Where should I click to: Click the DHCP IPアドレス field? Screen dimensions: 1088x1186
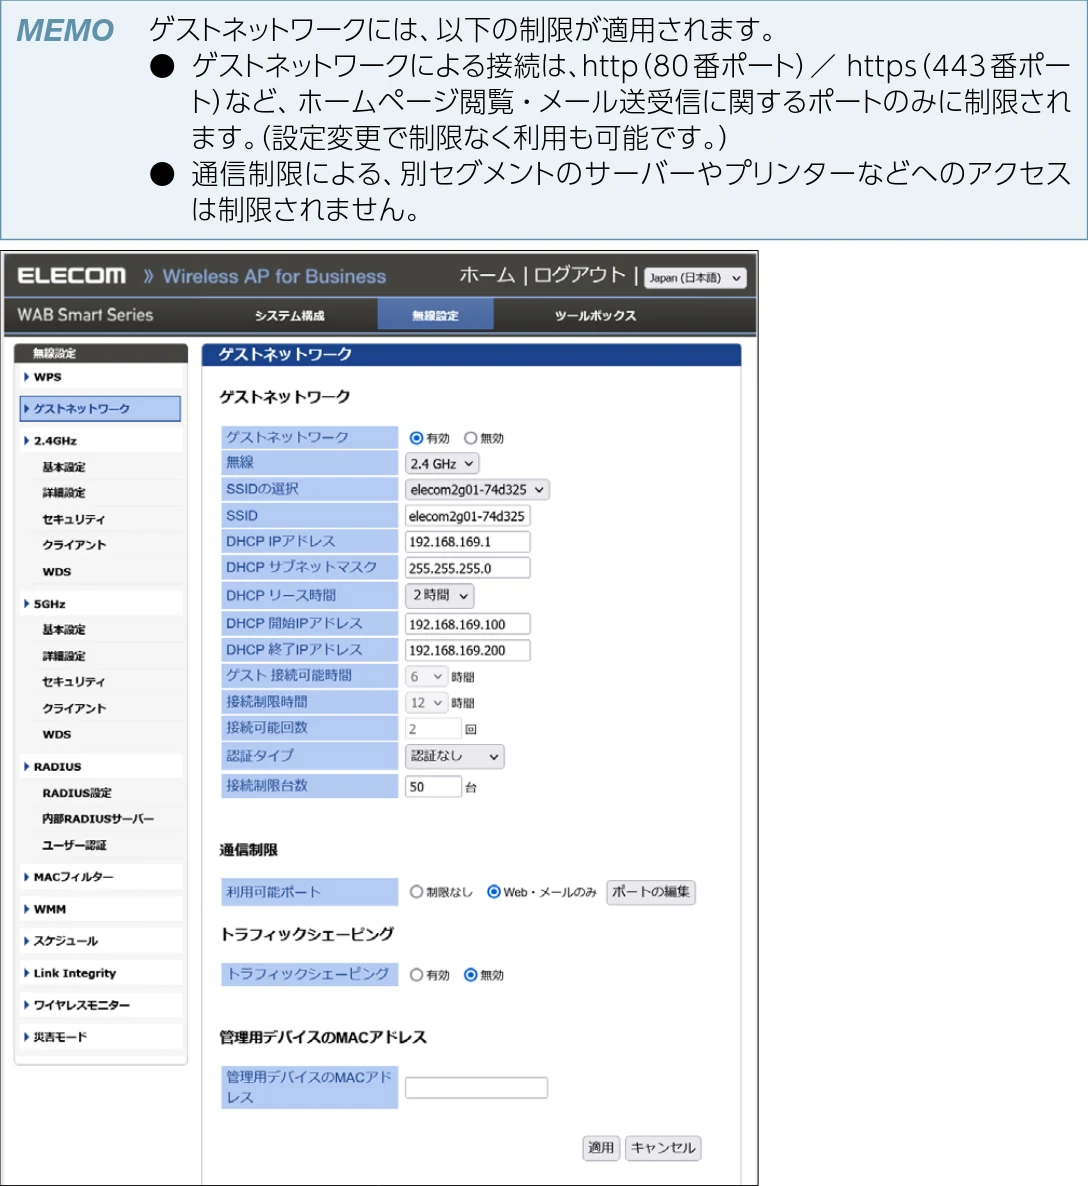[467, 542]
